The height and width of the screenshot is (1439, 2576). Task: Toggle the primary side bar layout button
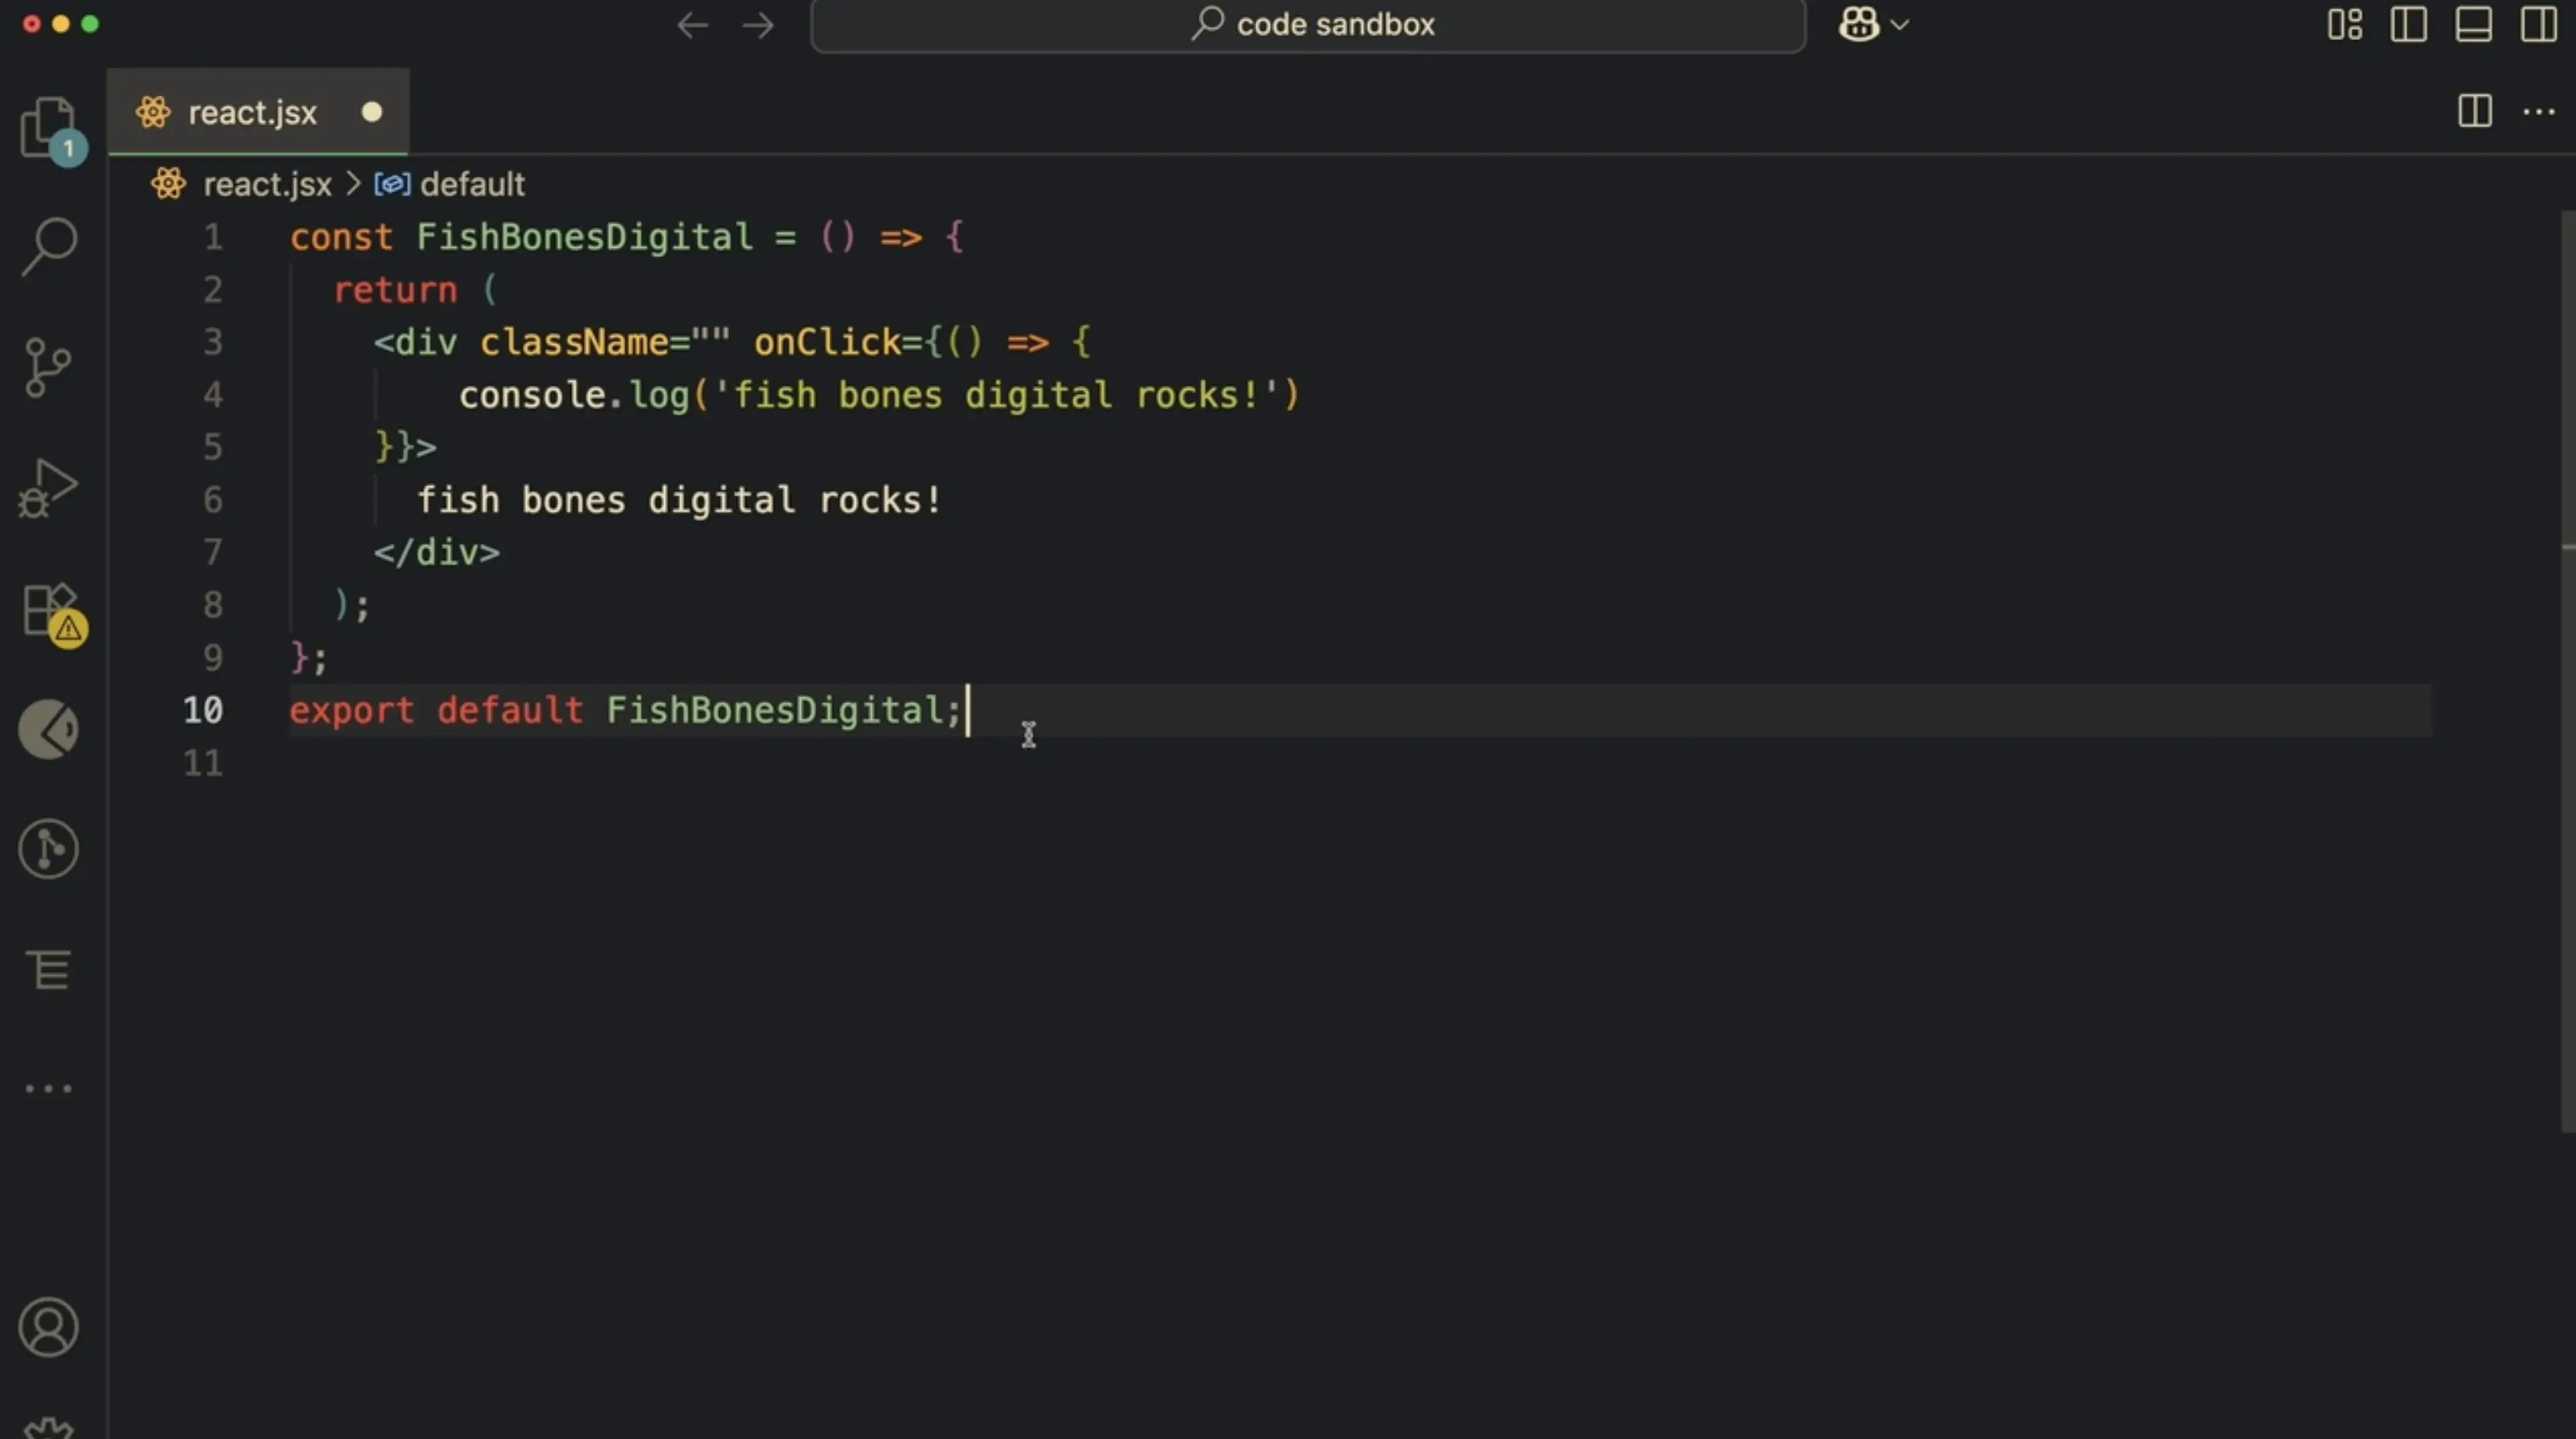tap(2408, 24)
